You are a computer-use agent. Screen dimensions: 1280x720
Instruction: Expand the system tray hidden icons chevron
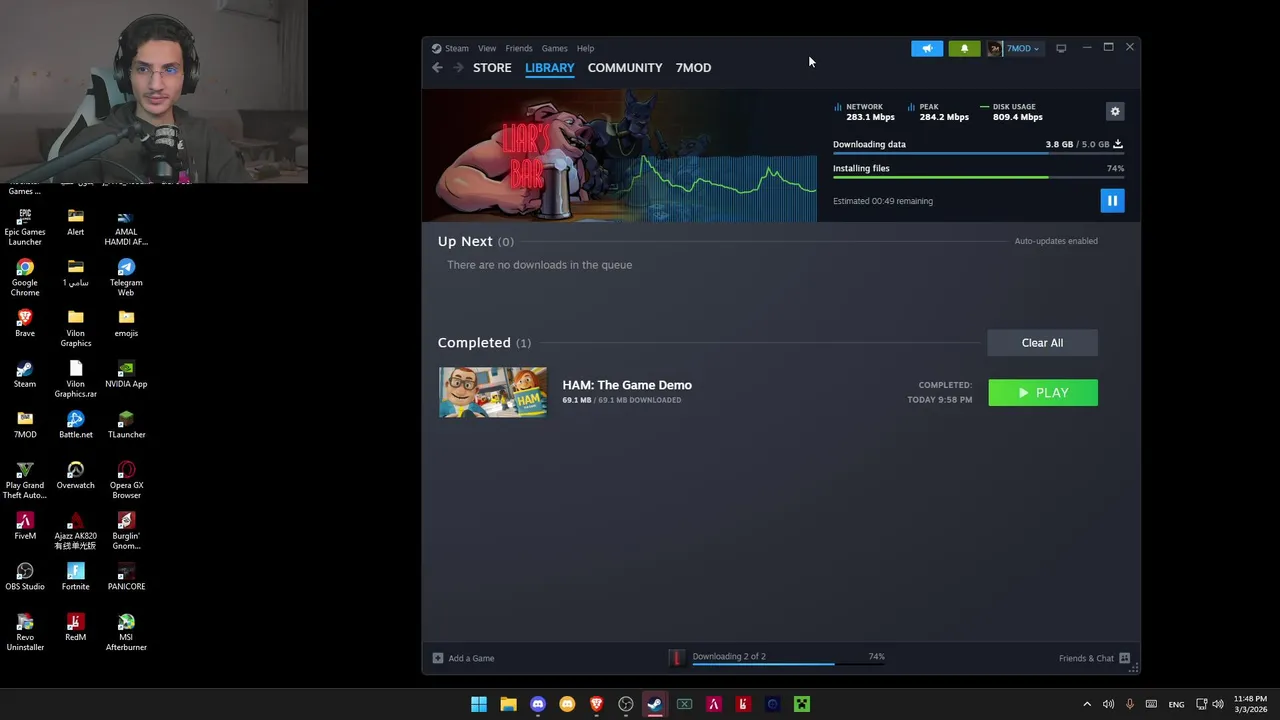1087,704
